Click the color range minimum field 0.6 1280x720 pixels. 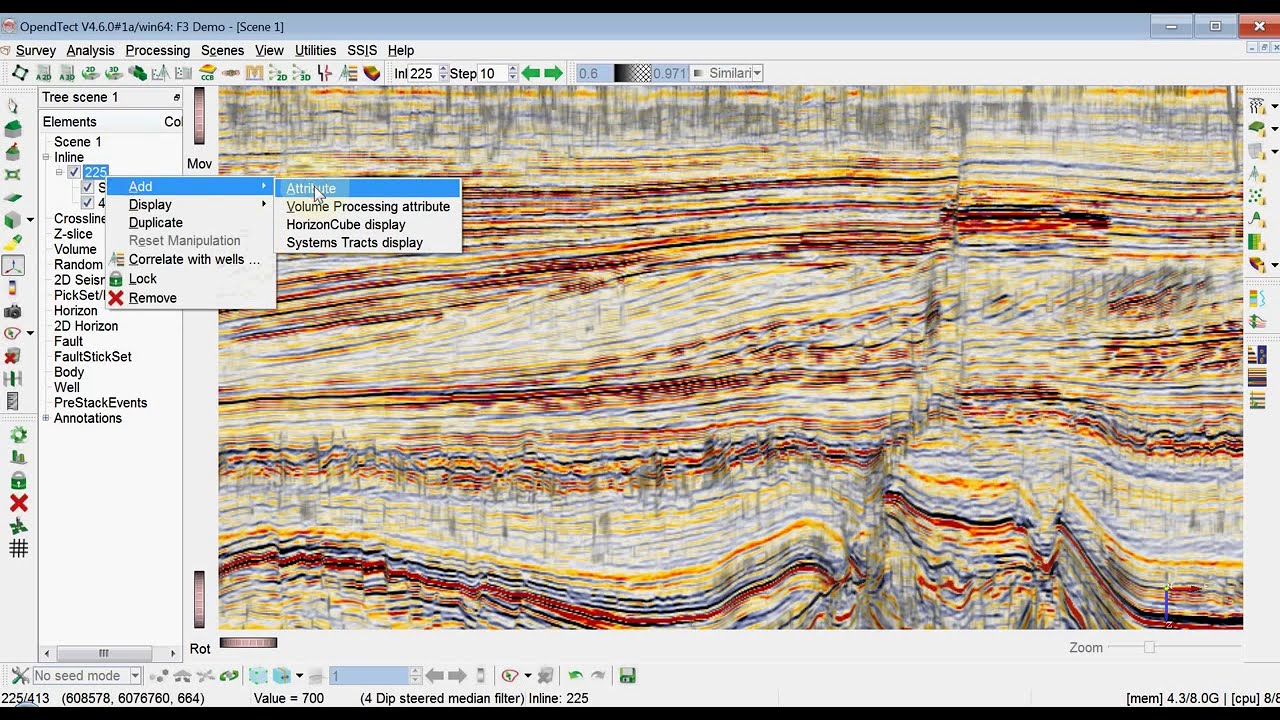point(594,73)
